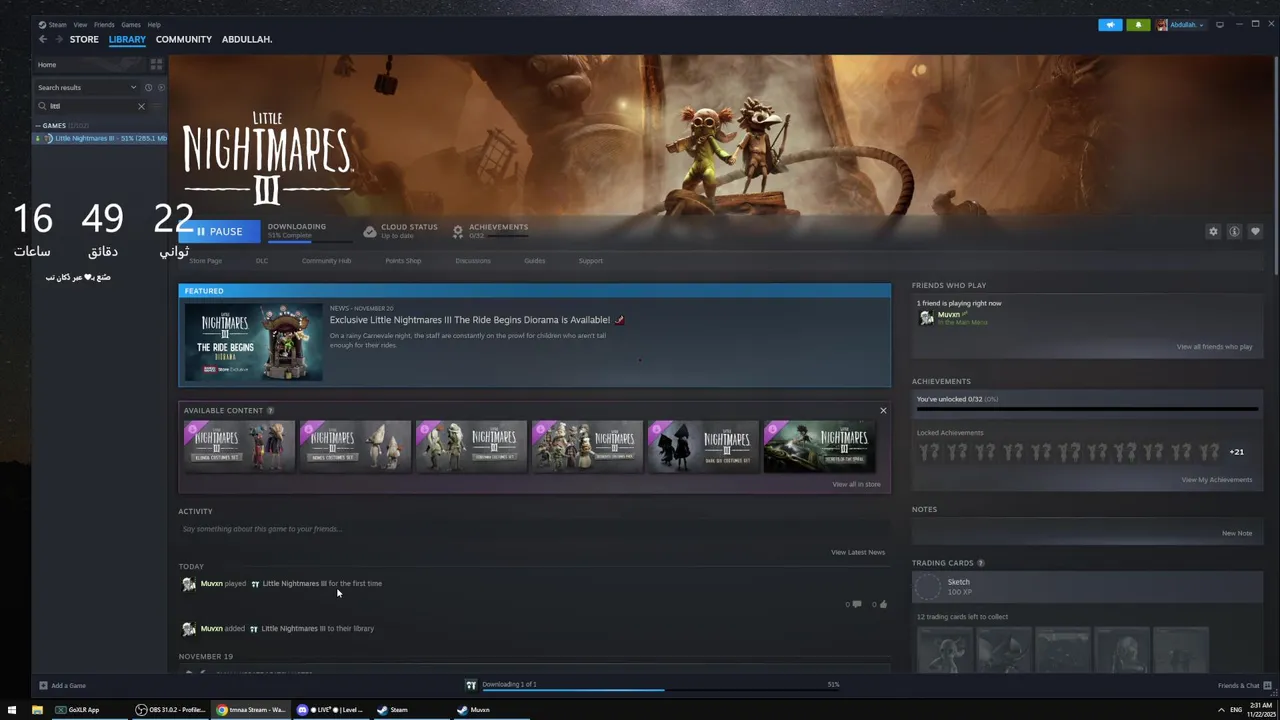Open Friends & Chat
The height and width of the screenshot is (720, 1280).
1244,685
